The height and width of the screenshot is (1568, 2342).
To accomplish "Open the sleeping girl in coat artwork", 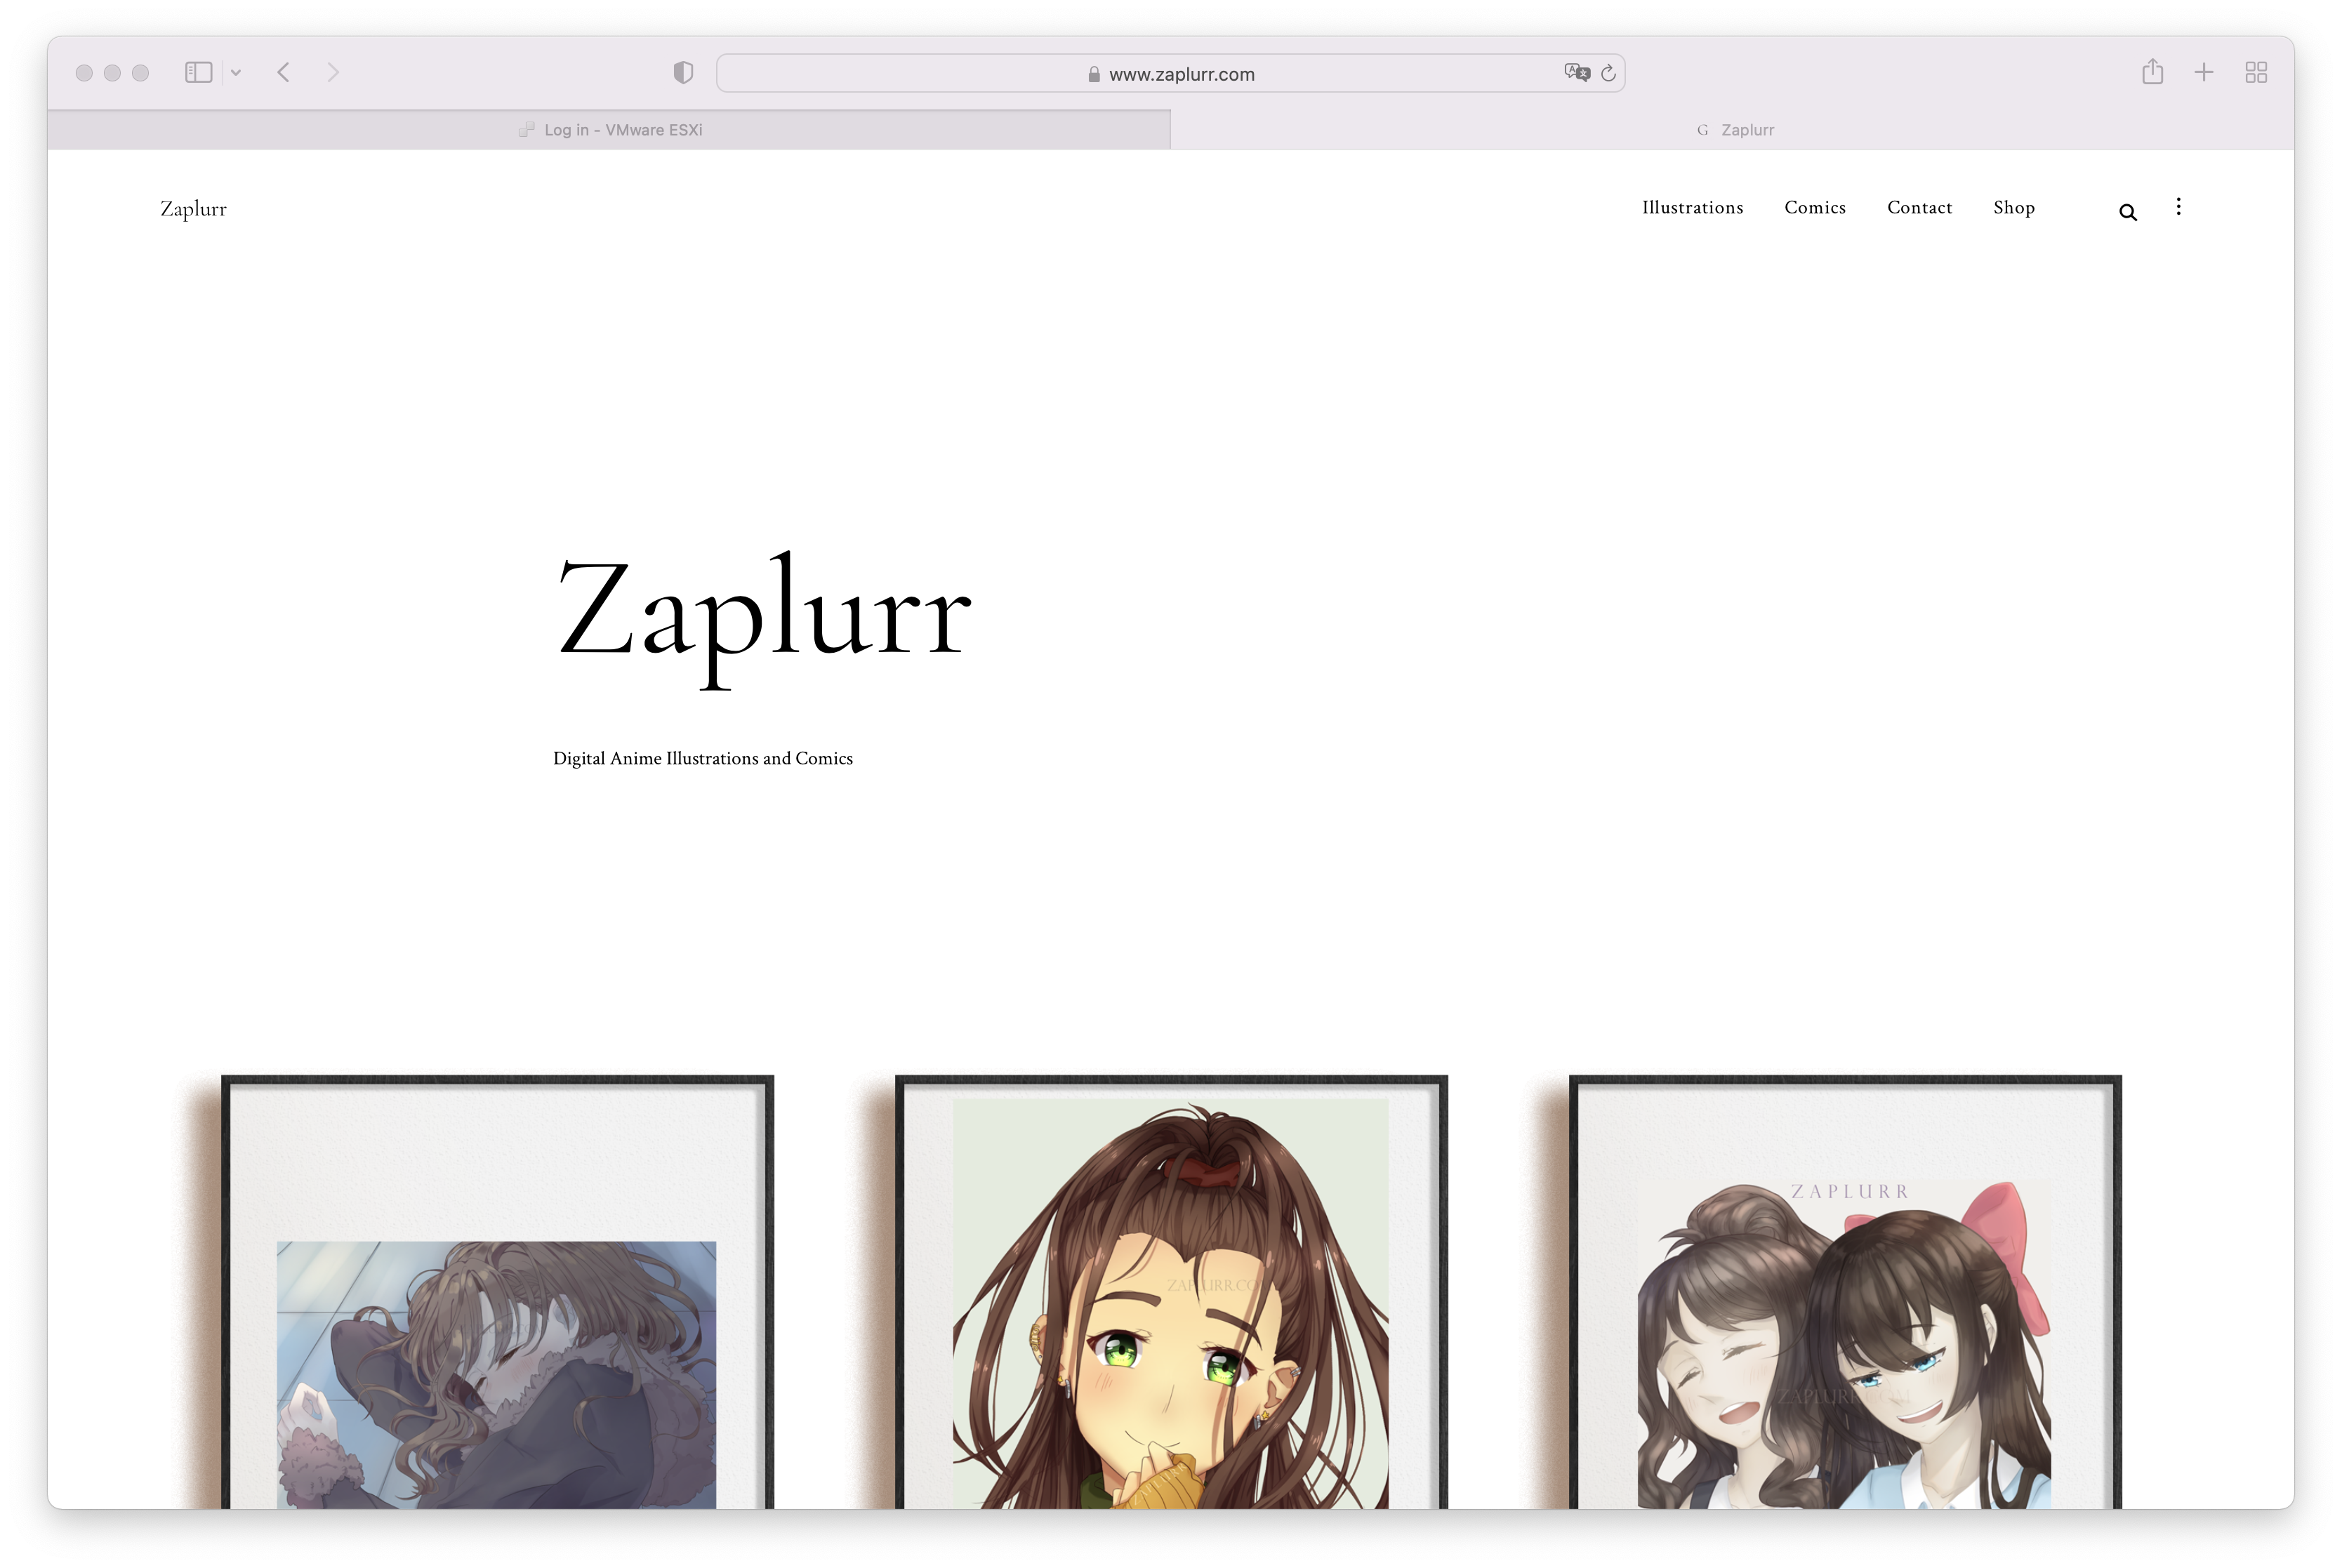I will coord(497,1292).
